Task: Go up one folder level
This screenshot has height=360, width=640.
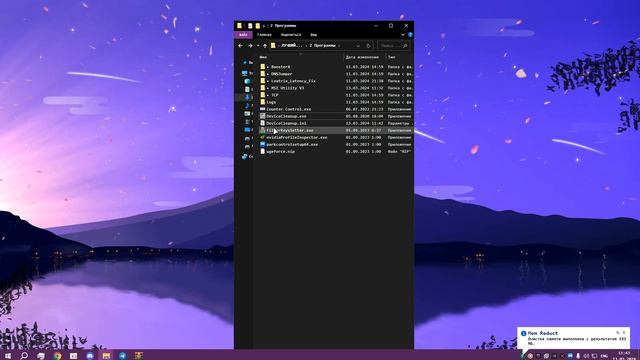Action: [265, 46]
